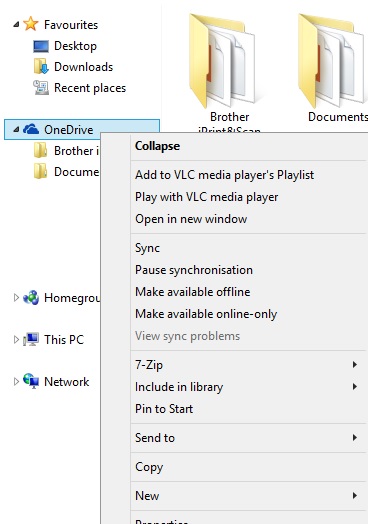
Task: Click the Network globe icon
Action: (31, 381)
